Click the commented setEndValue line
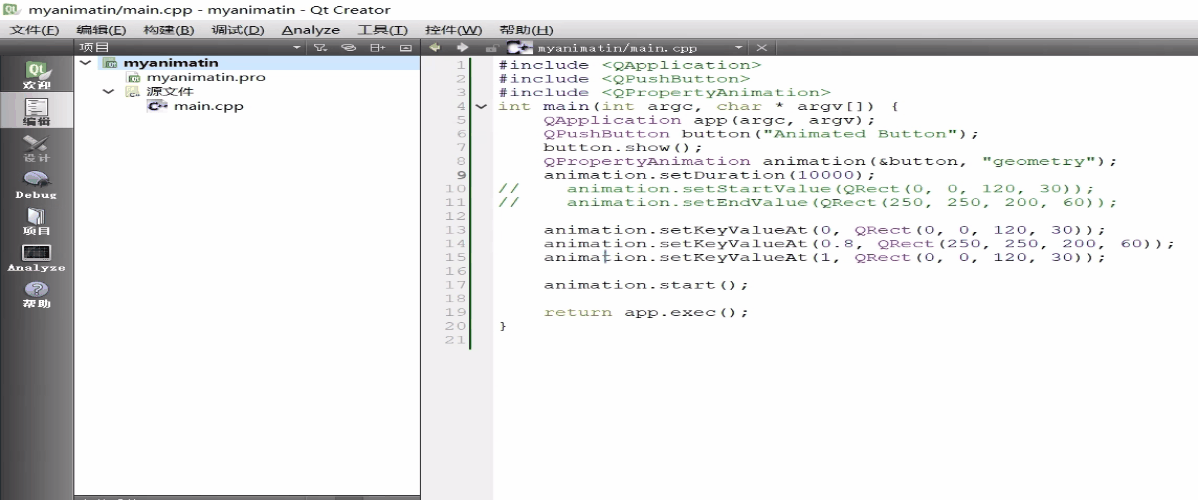1198x500 pixels. coord(808,203)
